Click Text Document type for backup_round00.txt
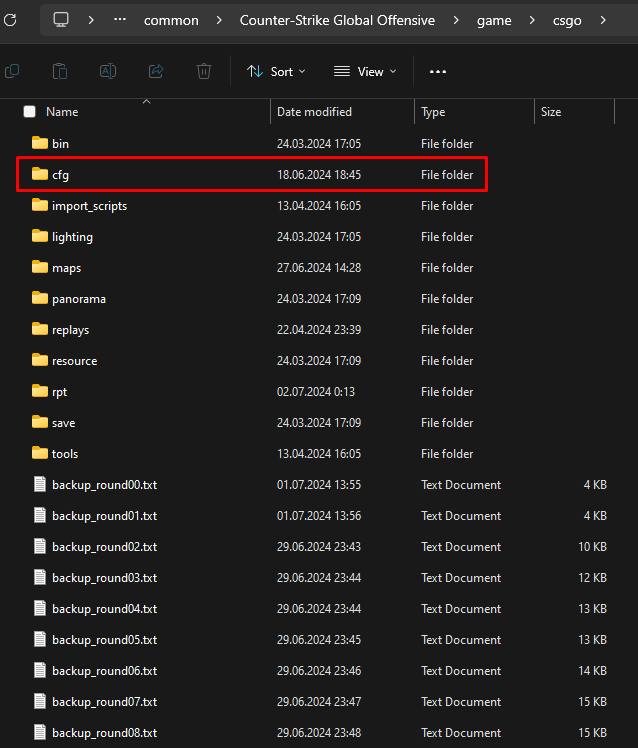 point(461,485)
